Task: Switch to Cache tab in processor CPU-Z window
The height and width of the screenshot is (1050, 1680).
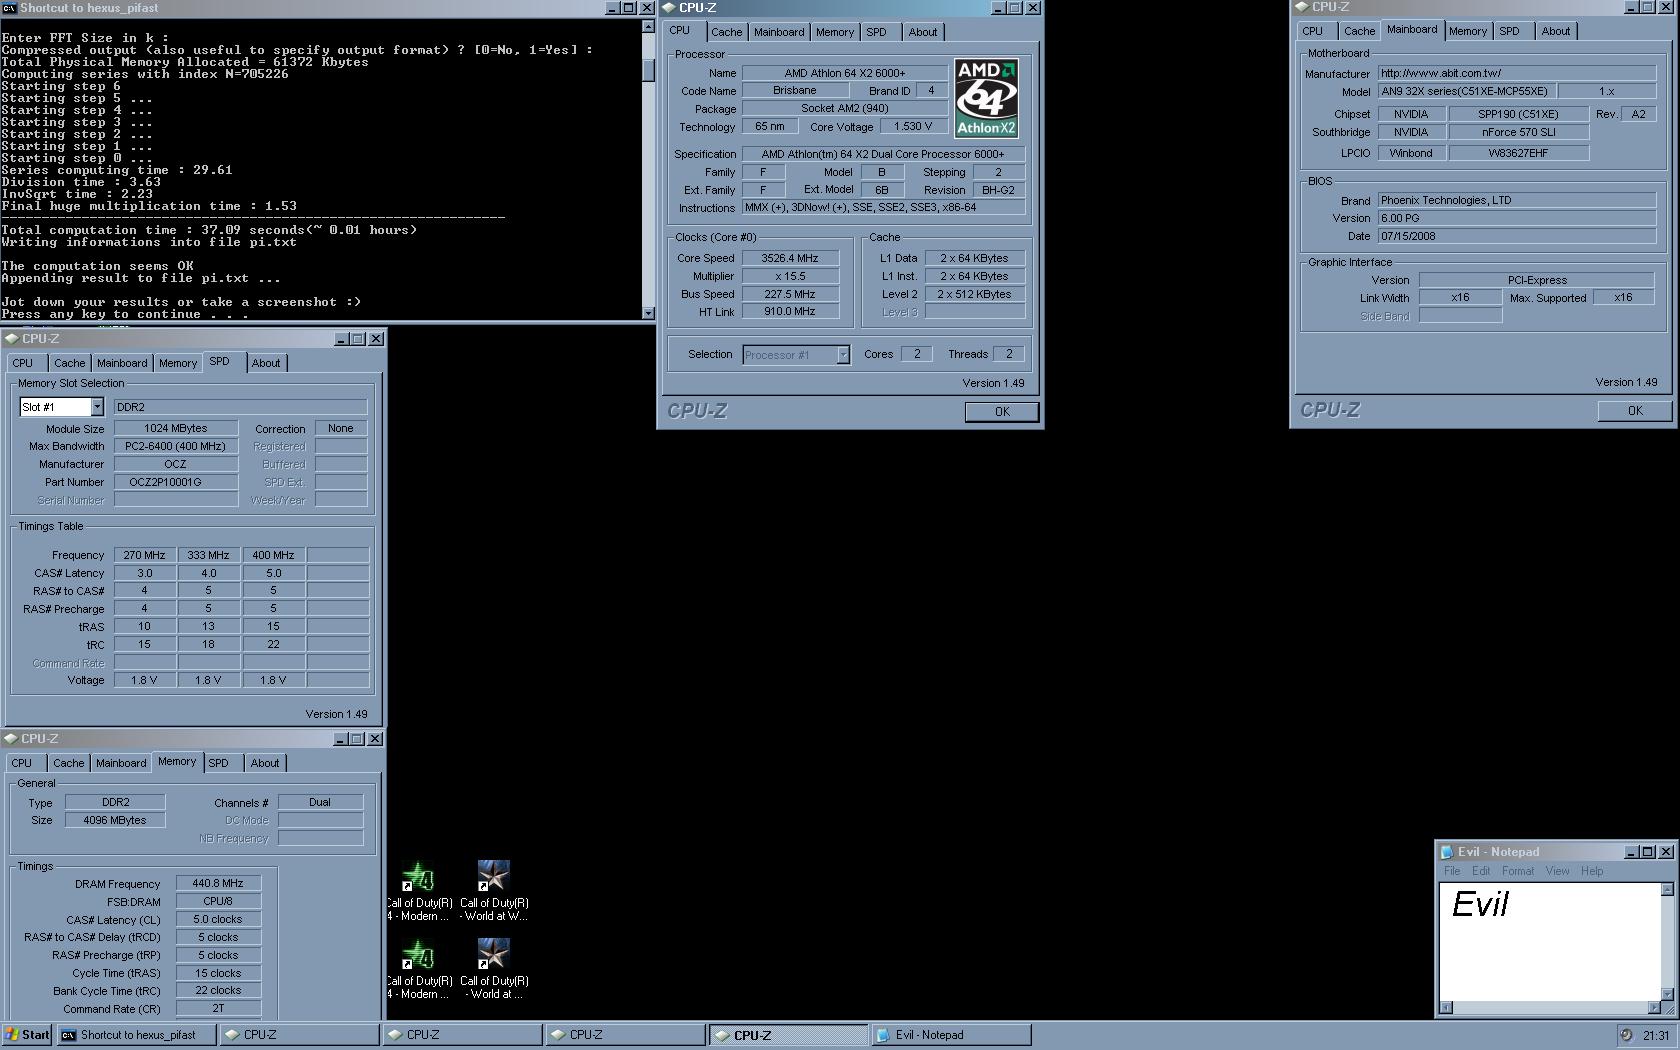Action: [x=727, y=32]
